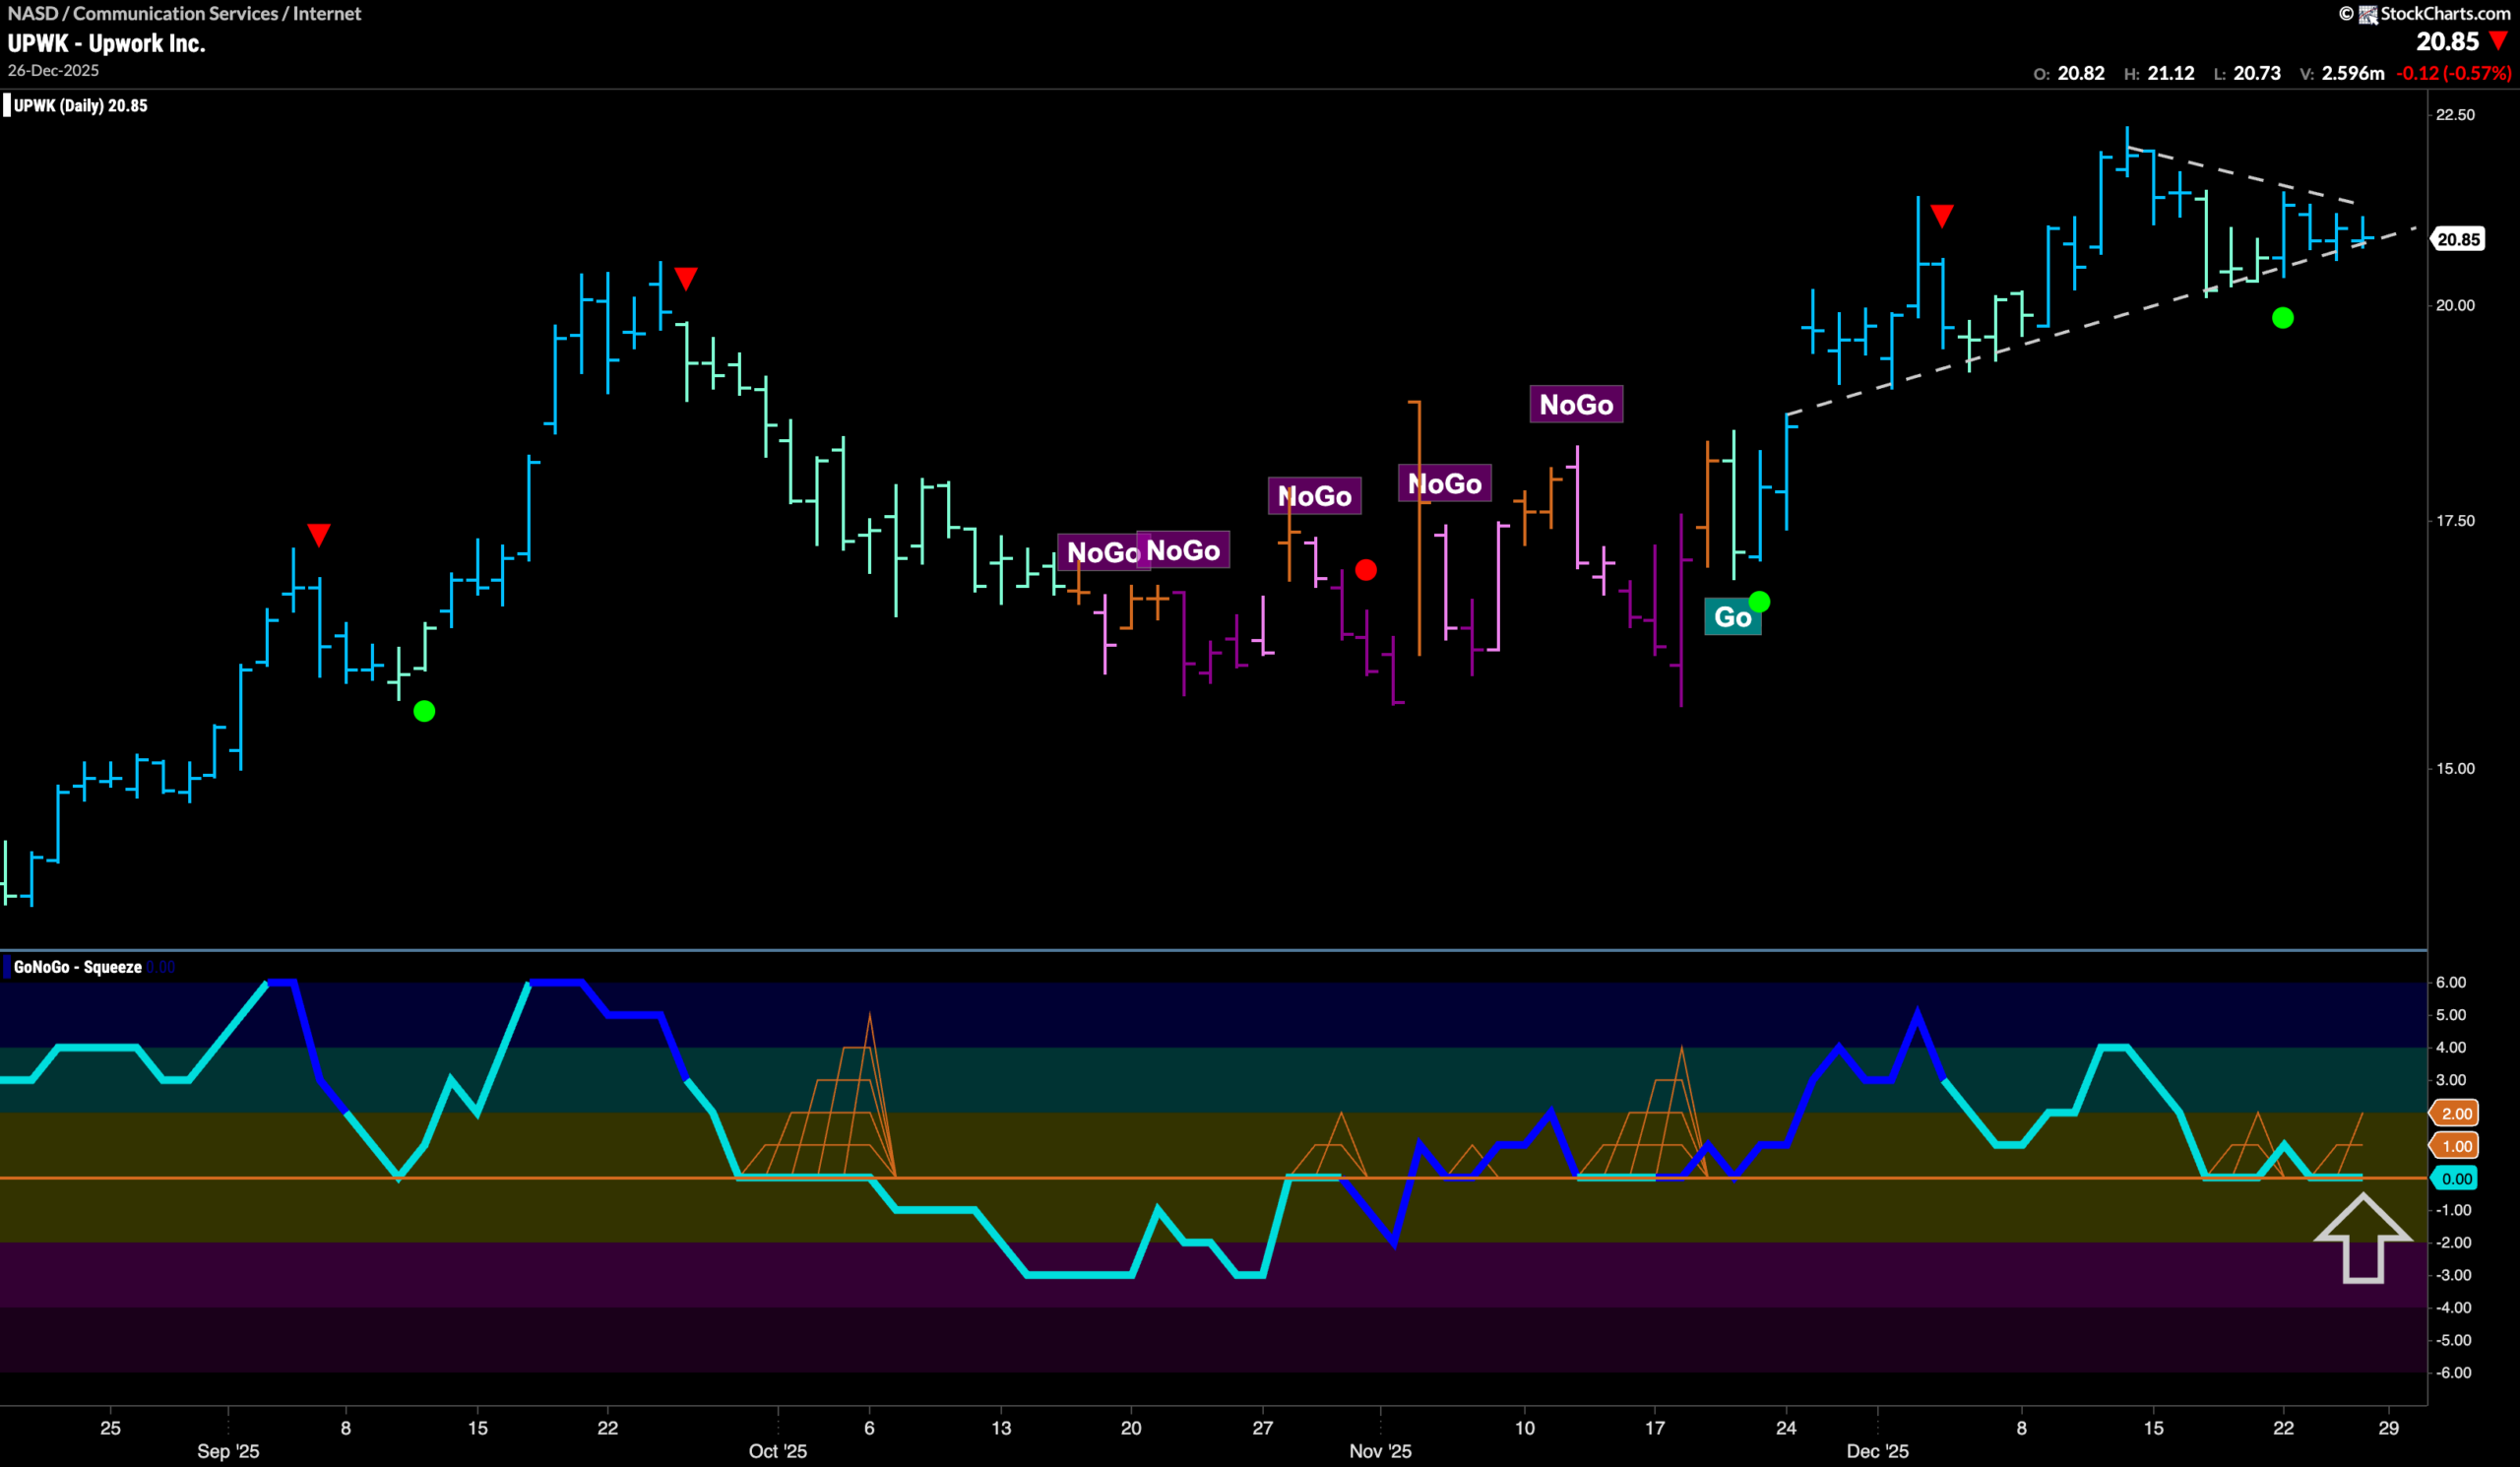Viewport: 2520px width, 1467px height.
Task: Click the red triangle marker in early September
Action: click(318, 534)
